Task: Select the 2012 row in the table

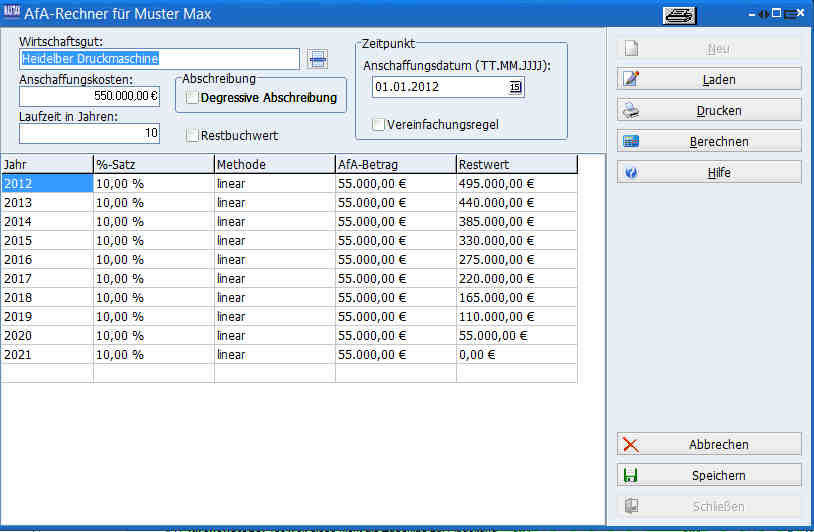Action: click(x=46, y=183)
